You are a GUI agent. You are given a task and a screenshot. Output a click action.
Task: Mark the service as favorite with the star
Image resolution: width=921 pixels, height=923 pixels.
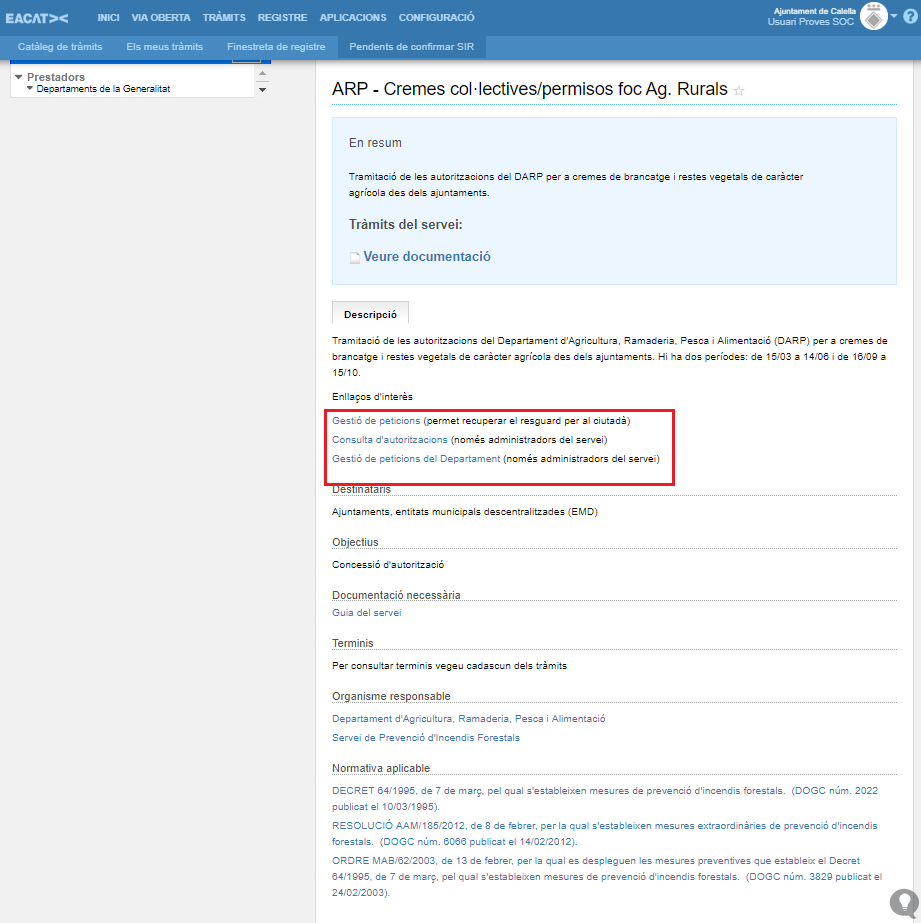[739, 91]
